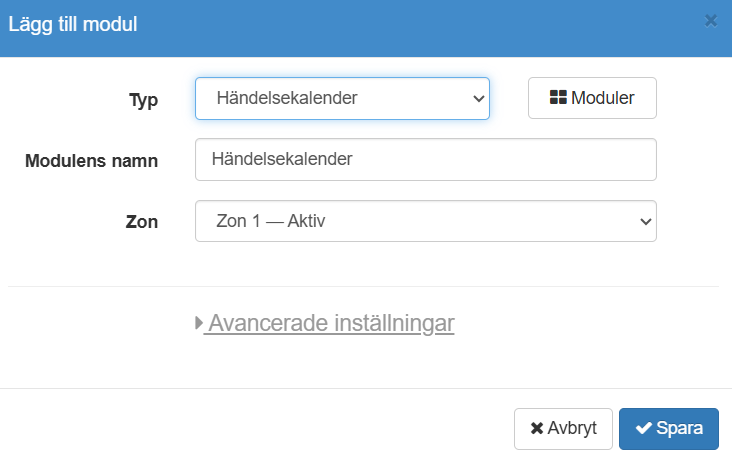Click the grid icon on Moduler button
The image size is (732, 462).
click(558, 99)
